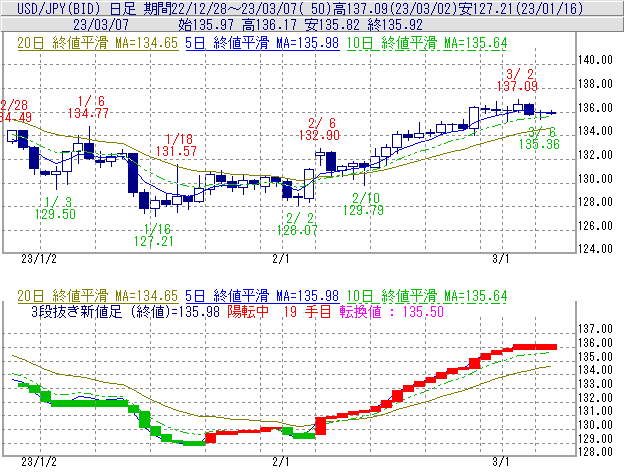Click the 3/6 135.36 low label
The image size is (624, 475).
pyautogui.click(x=539, y=138)
